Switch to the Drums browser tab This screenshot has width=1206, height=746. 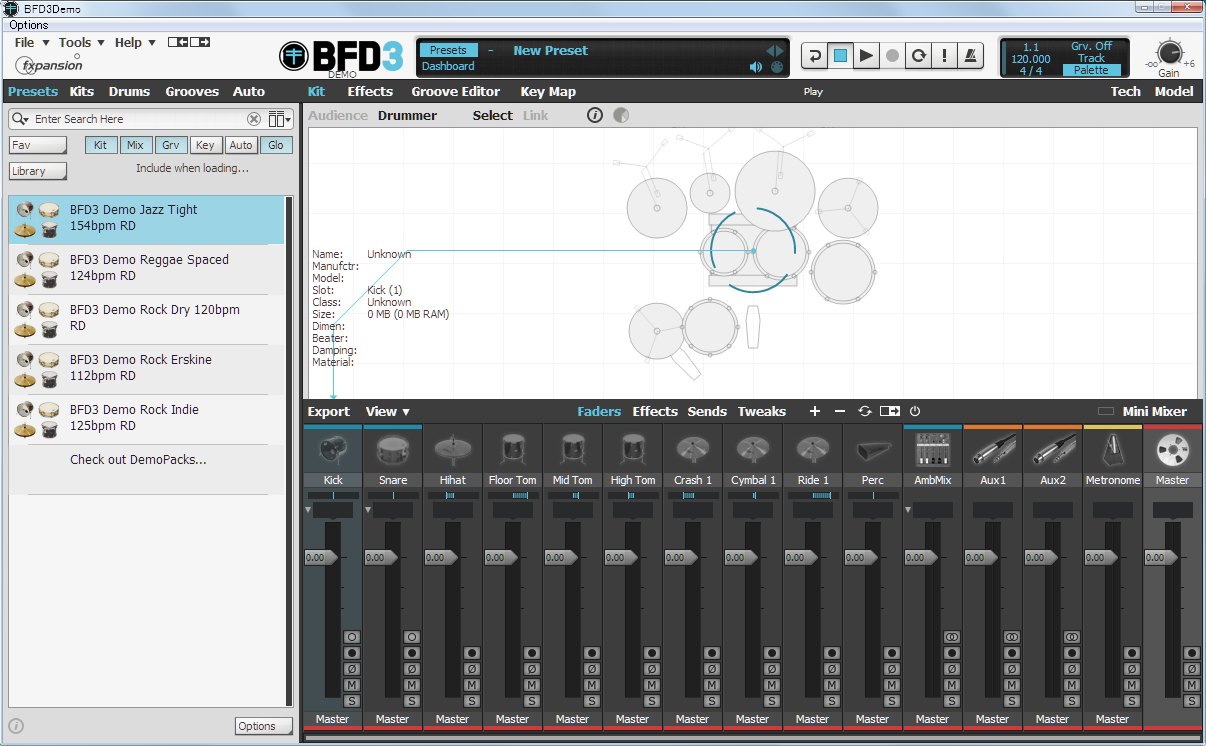point(129,91)
